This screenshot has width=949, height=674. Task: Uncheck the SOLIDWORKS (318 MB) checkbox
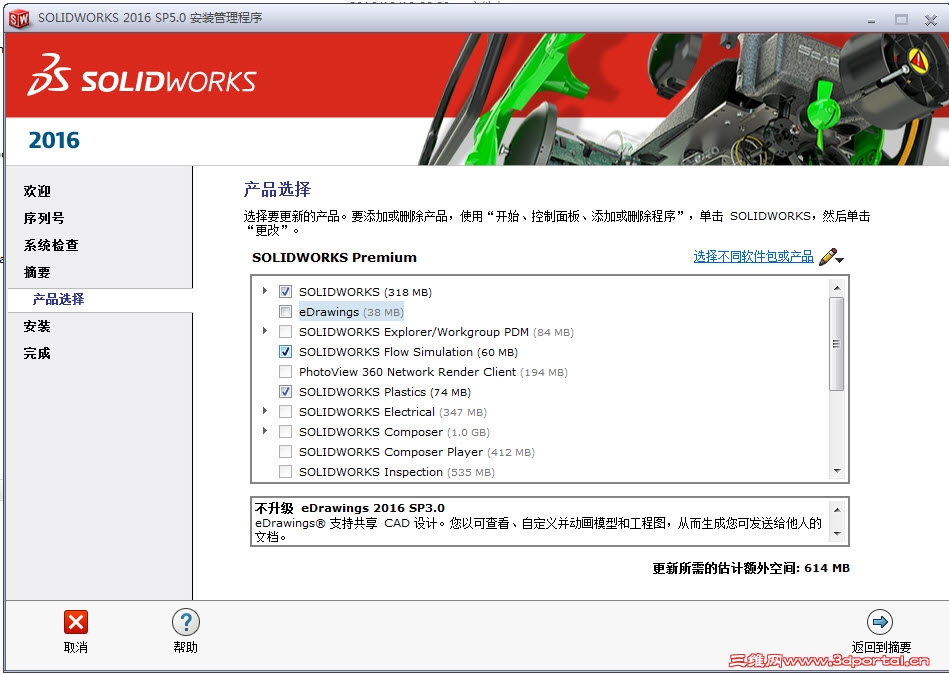285,292
